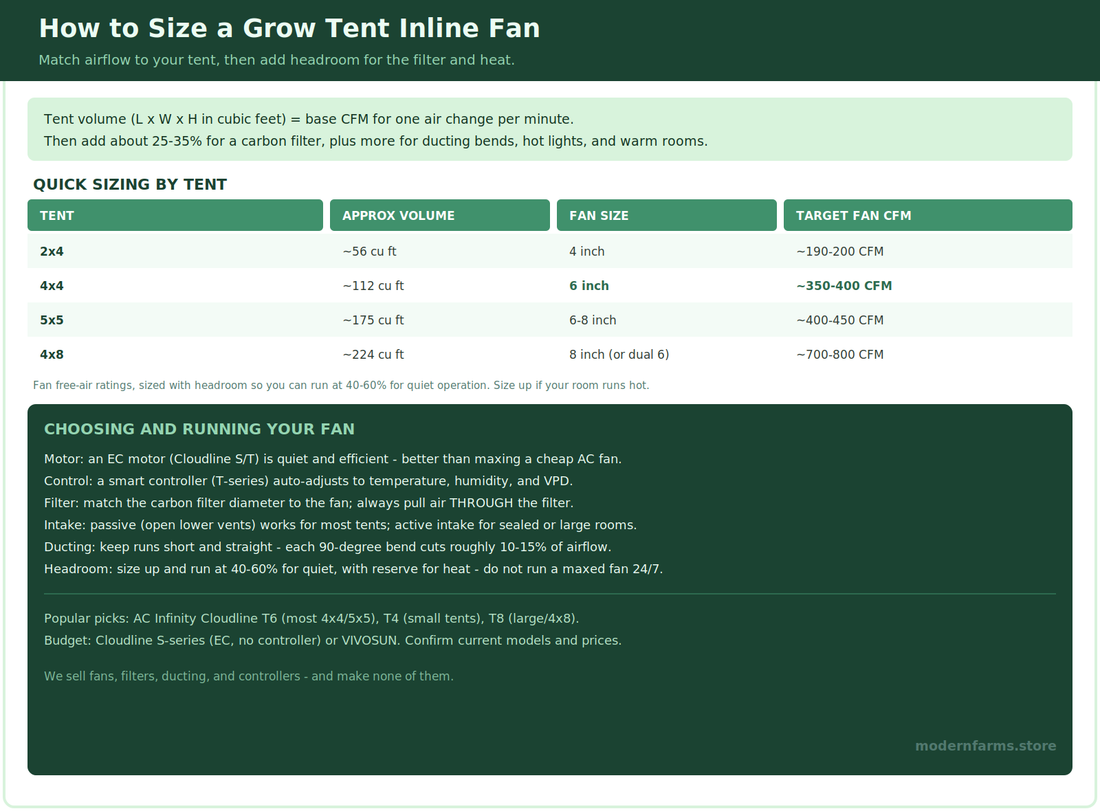Click the subtitle 'Match airflow to your tent' line
This screenshot has width=1100, height=811.
click(276, 60)
